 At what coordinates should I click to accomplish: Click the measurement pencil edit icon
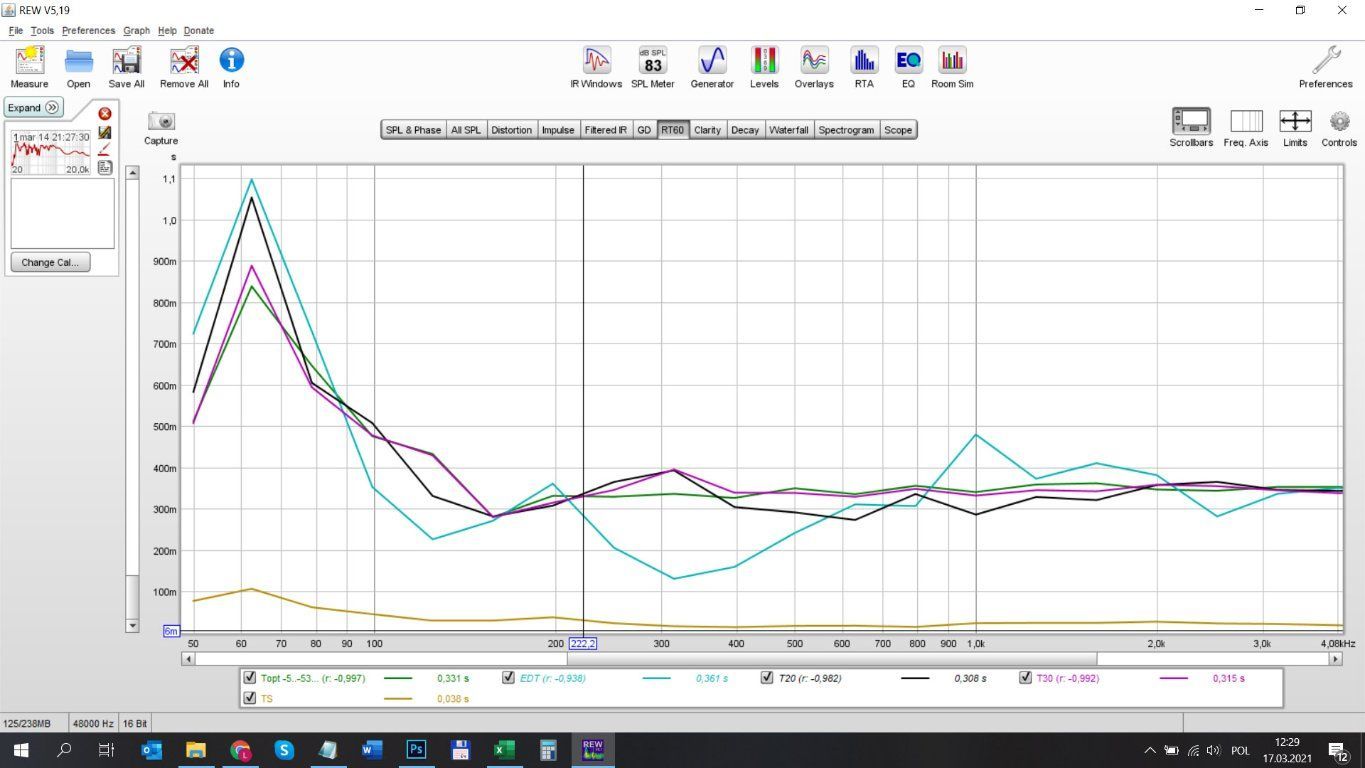point(105,149)
